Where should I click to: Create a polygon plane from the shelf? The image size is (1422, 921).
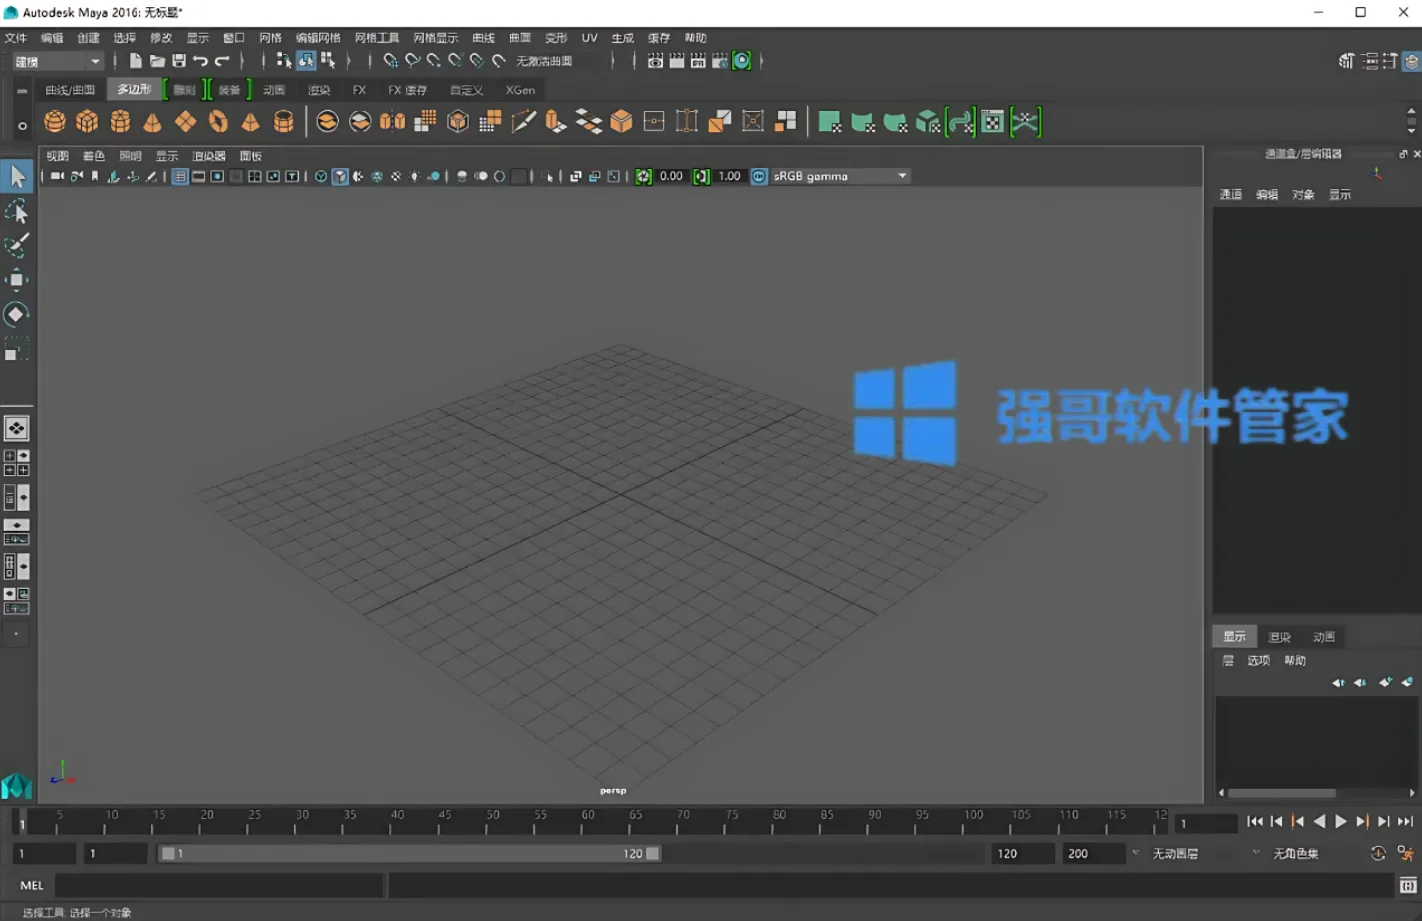click(186, 122)
